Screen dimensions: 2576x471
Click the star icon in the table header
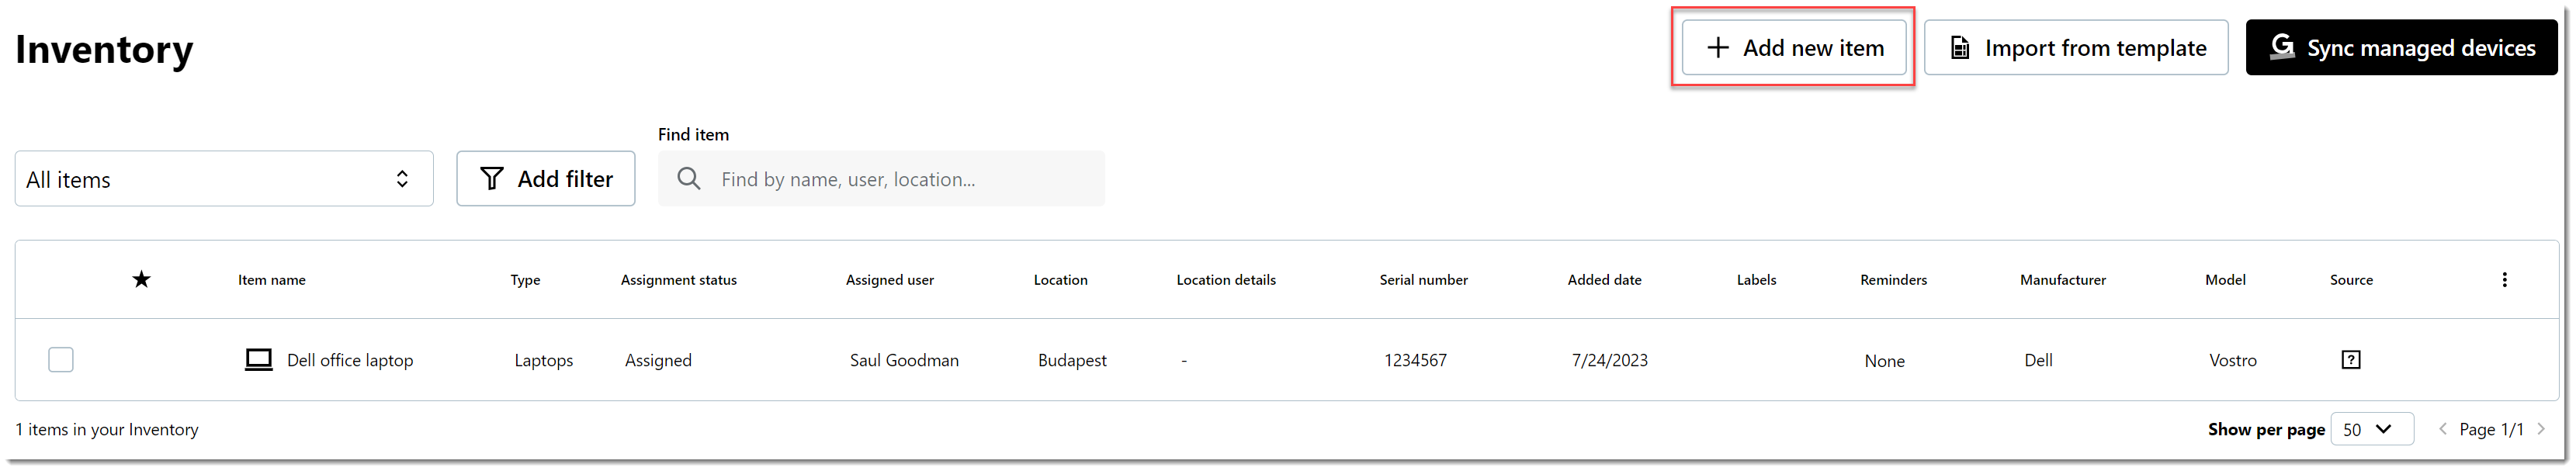click(142, 279)
